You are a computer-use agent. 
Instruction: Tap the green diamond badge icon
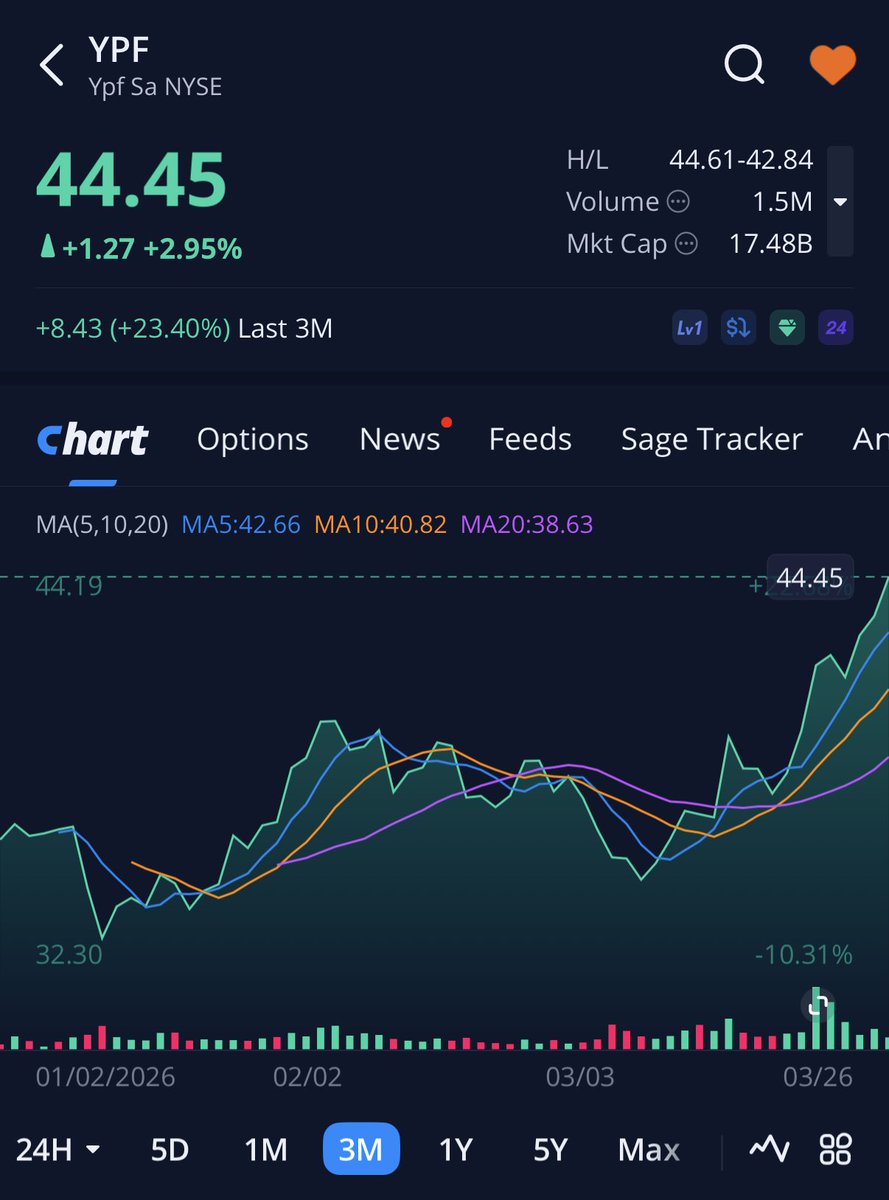786,328
